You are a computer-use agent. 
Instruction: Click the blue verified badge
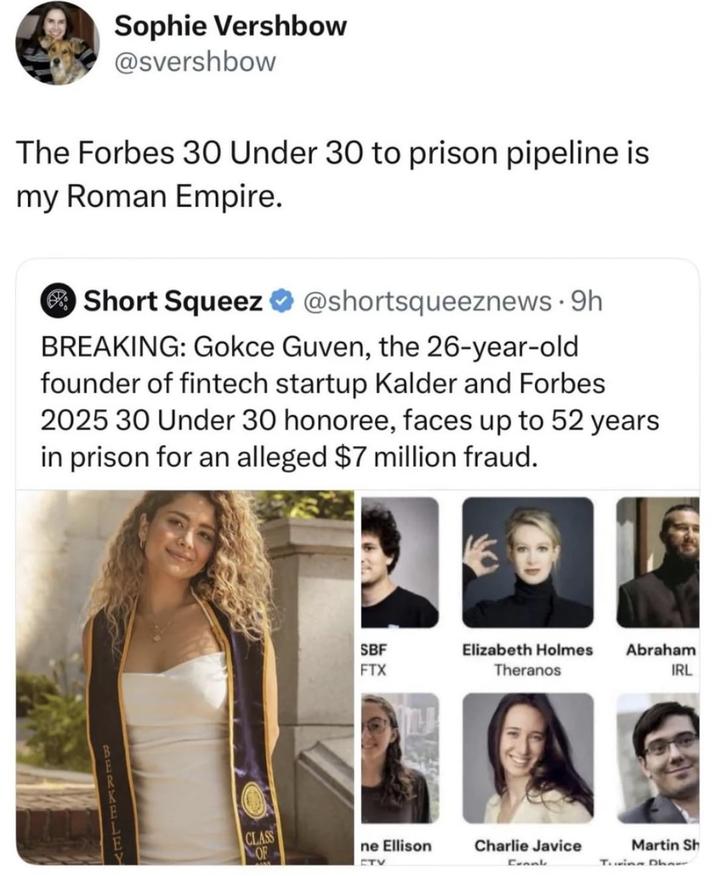click(x=284, y=300)
